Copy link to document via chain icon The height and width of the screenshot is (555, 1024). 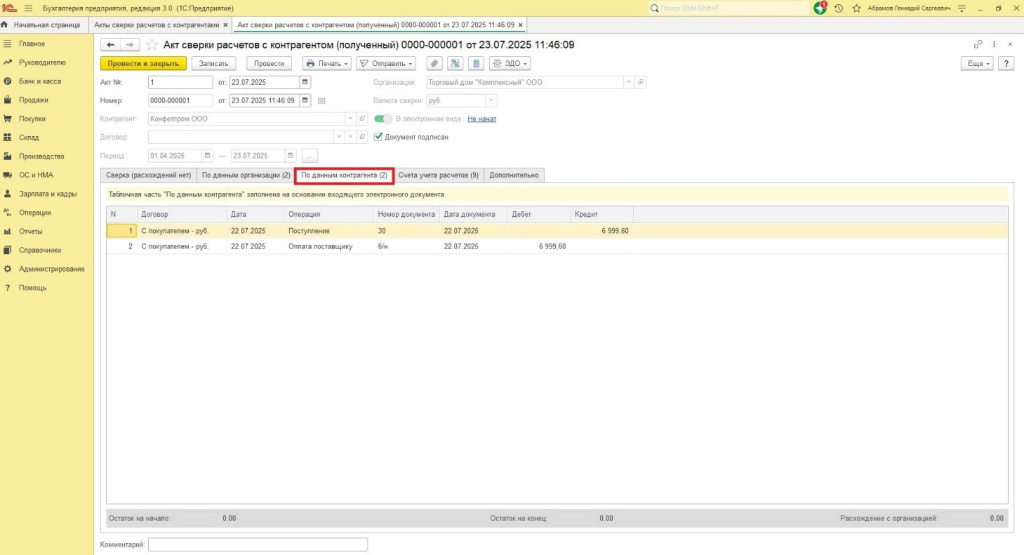tap(977, 45)
